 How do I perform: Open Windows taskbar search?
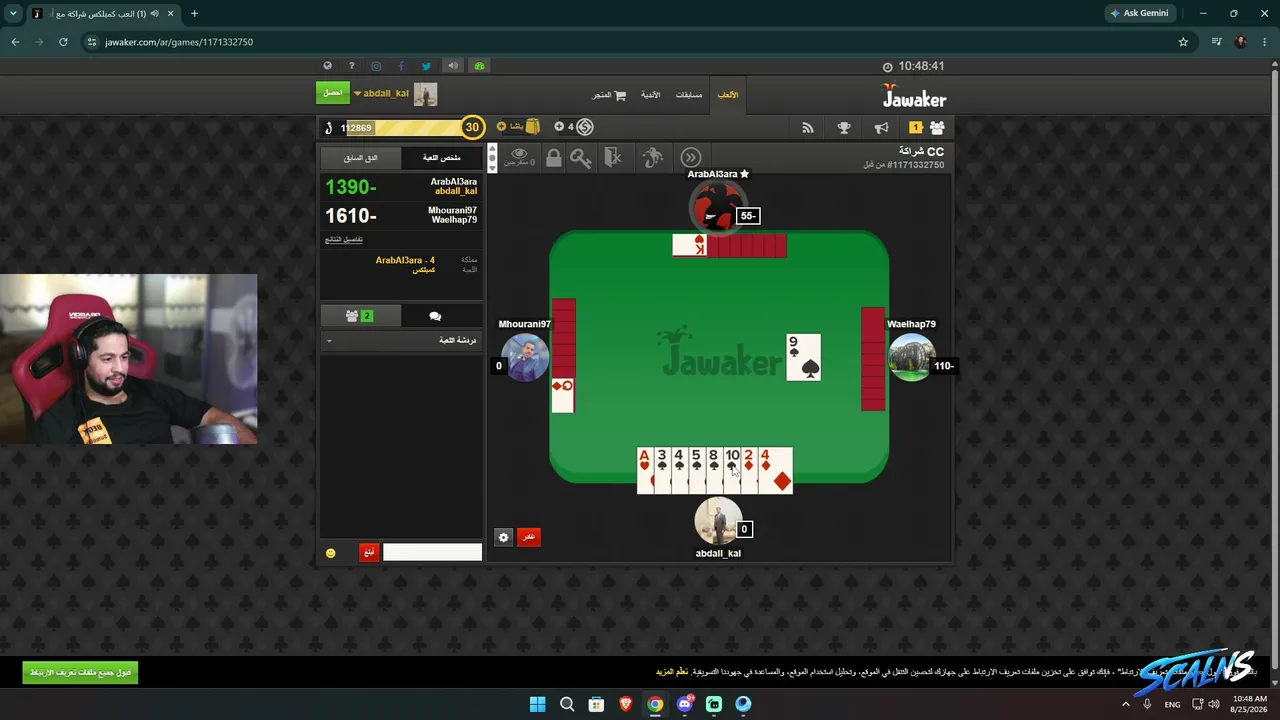(567, 704)
